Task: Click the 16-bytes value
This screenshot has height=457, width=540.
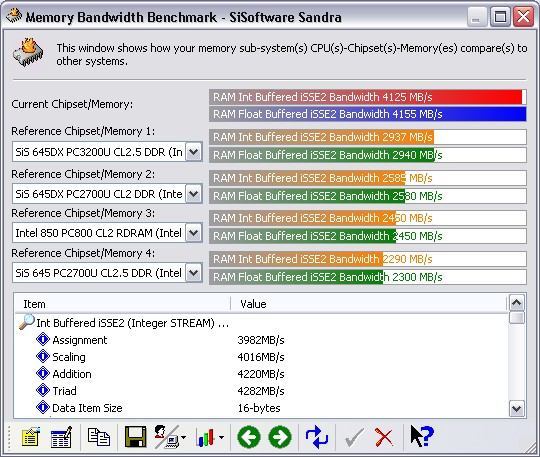Action: pos(259,408)
